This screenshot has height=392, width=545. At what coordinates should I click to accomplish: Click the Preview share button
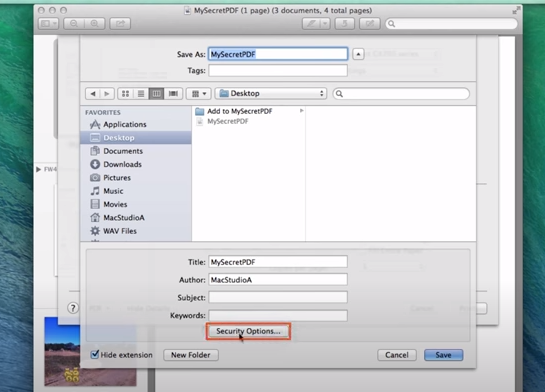(x=120, y=24)
